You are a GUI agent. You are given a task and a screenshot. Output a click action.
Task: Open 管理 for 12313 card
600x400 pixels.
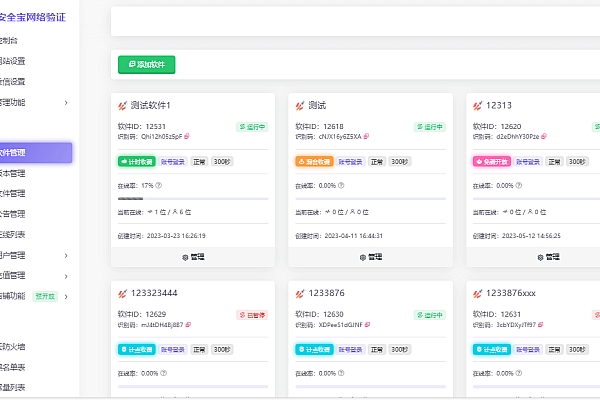coord(548,257)
